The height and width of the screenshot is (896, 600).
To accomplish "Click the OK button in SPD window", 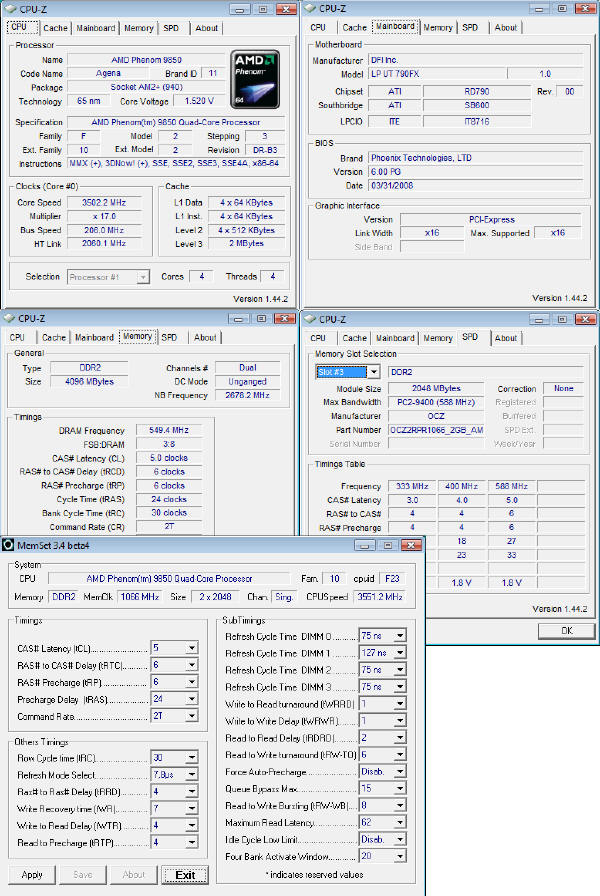I will [x=566, y=631].
